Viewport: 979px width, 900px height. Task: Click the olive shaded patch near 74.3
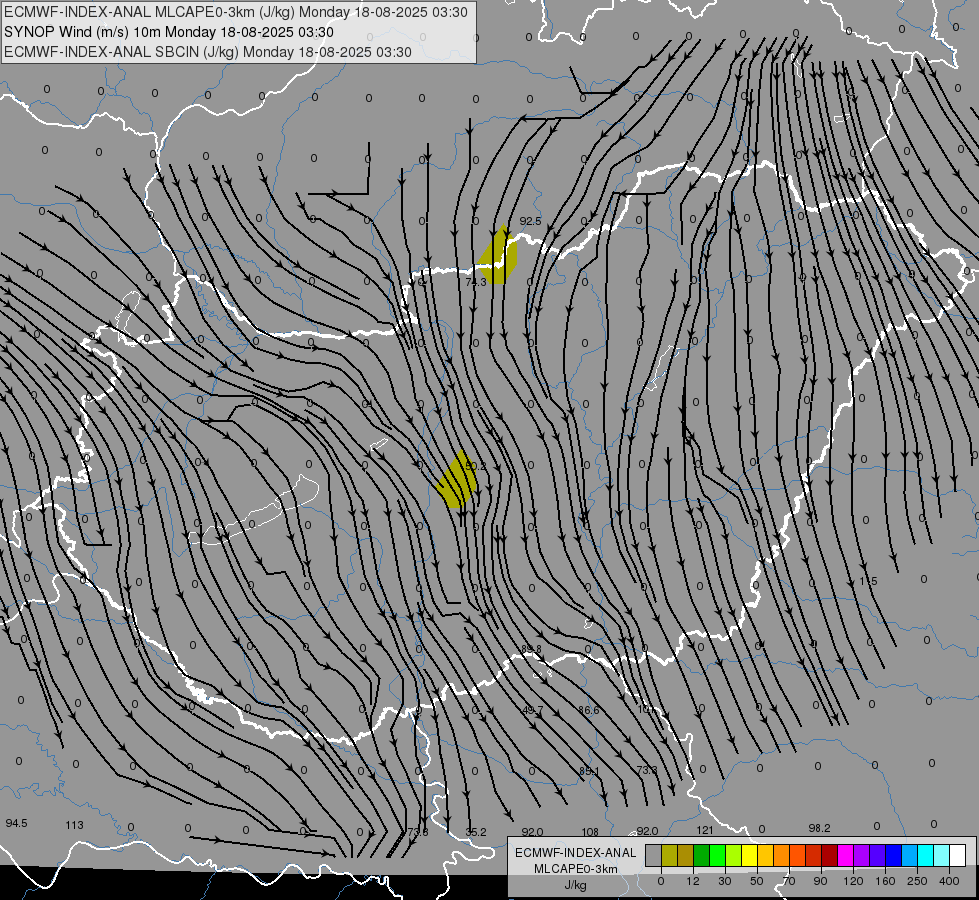498,256
